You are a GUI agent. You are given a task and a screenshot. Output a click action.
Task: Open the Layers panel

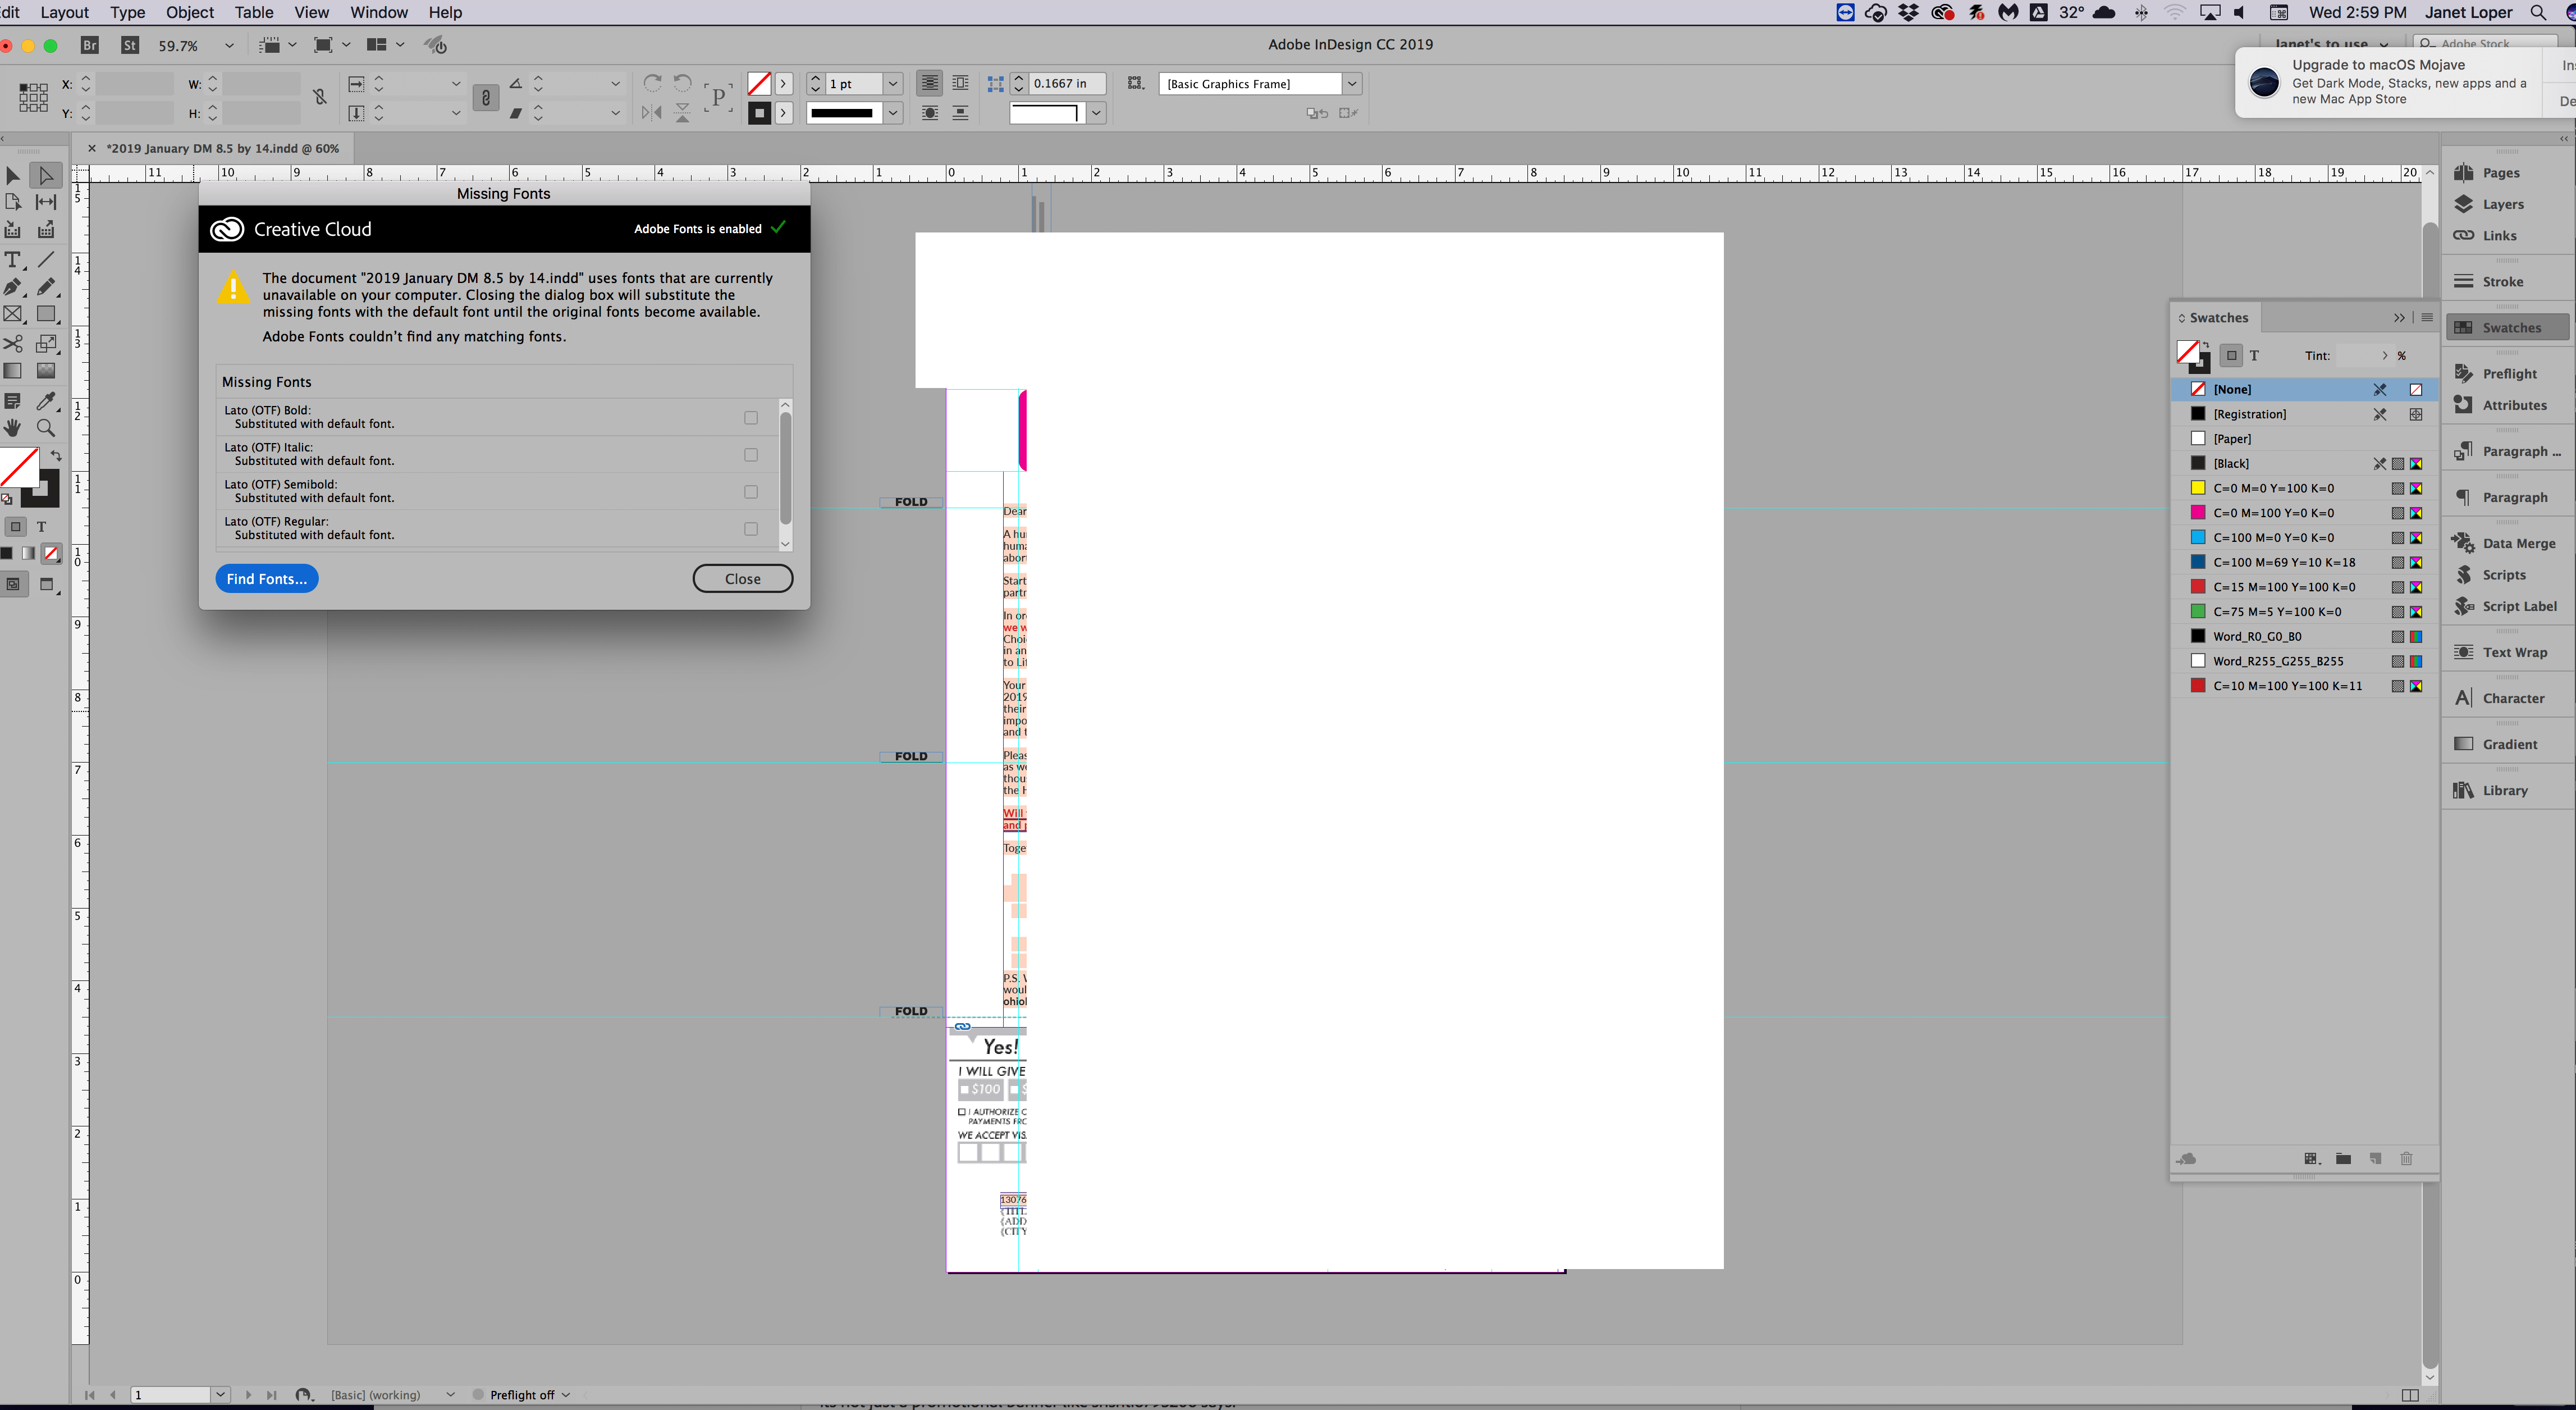2502,204
